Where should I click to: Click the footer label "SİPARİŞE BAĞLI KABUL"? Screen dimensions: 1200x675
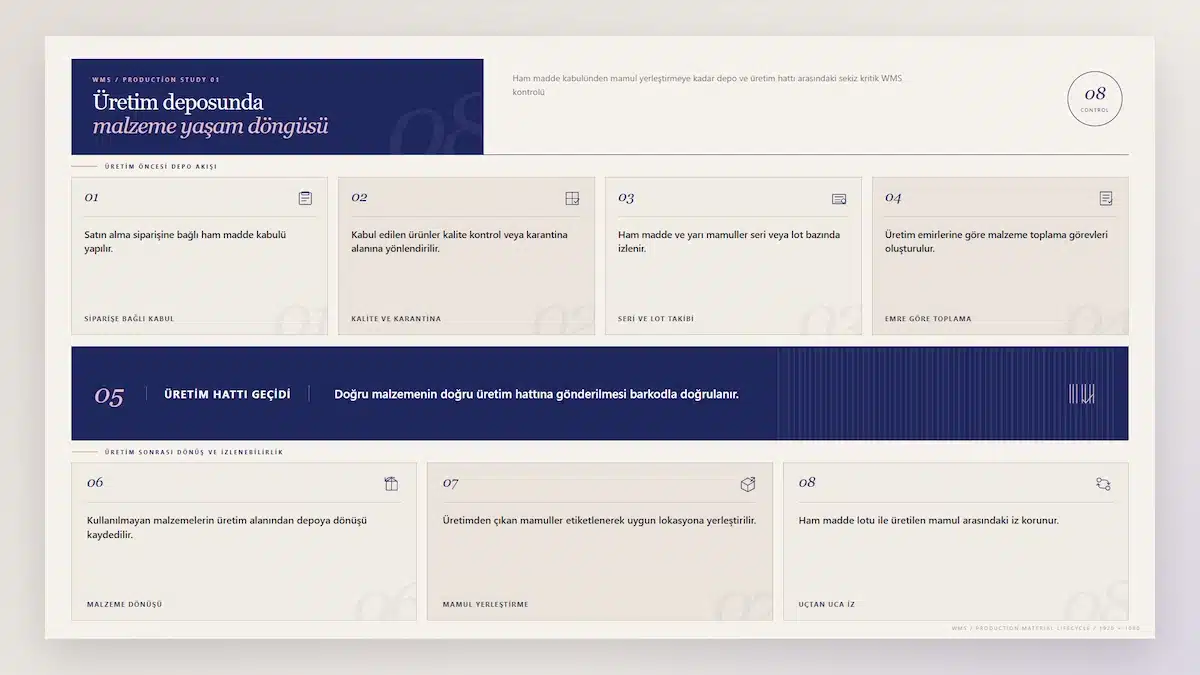(x=129, y=319)
